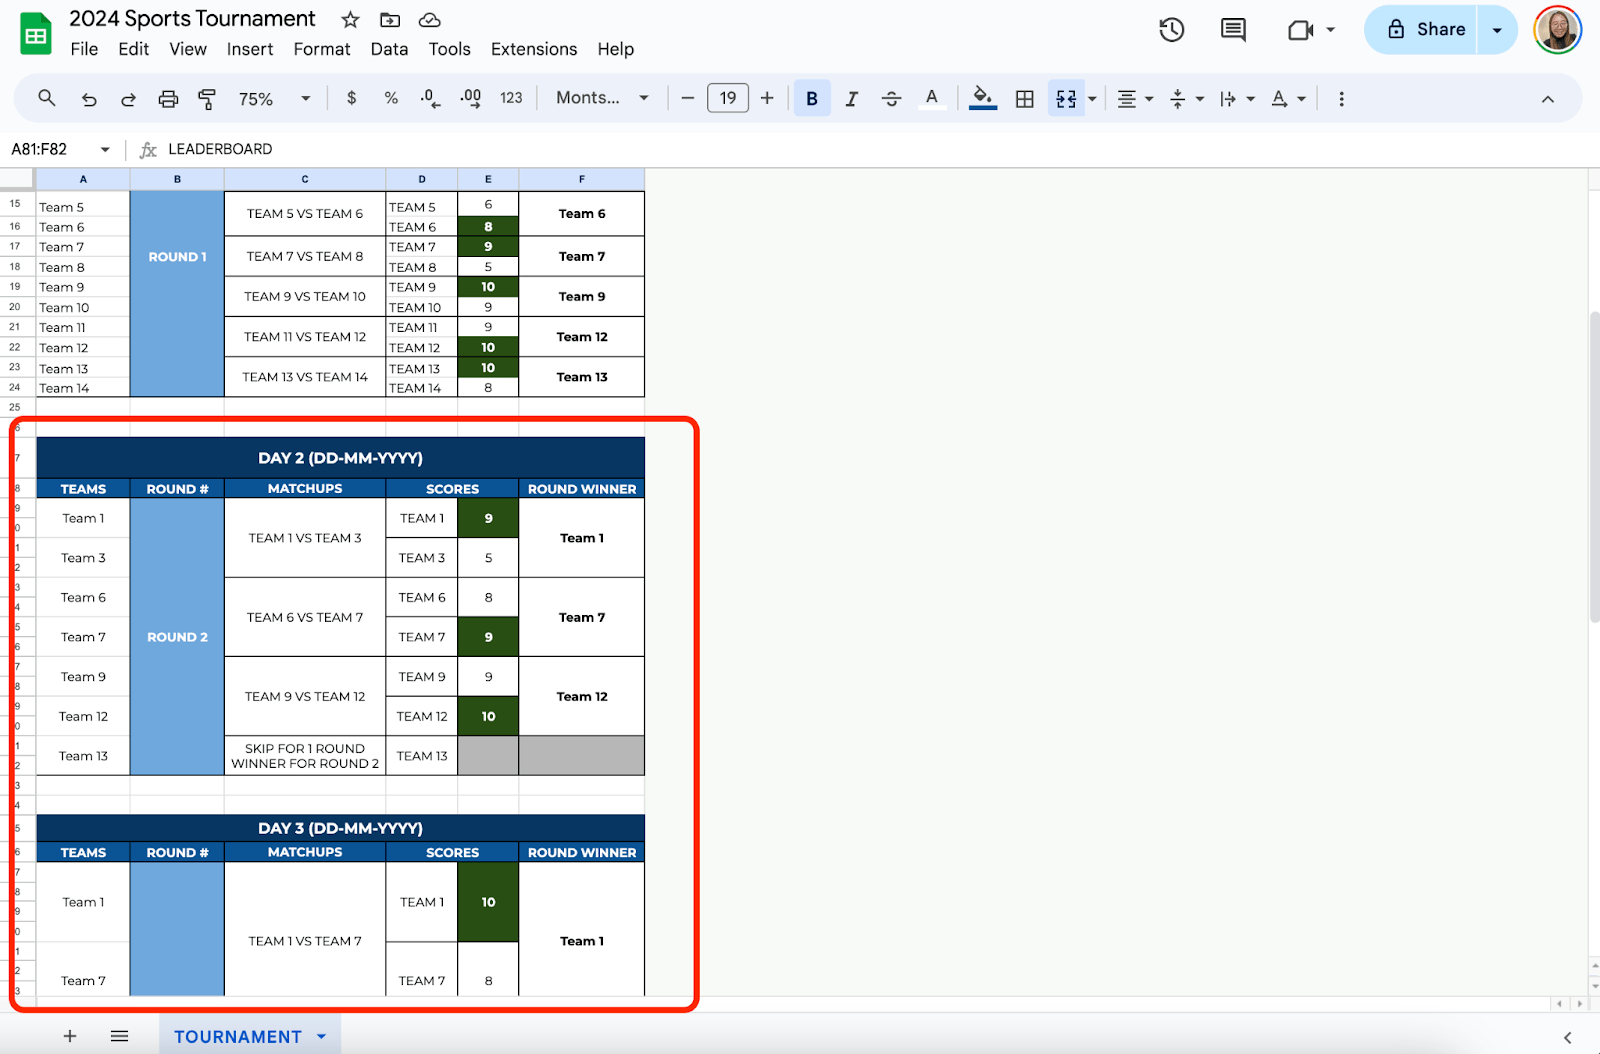Viewport: 1600px width, 1054px height.
Task: Toggle bold formatting button
Action: point(812,99)
